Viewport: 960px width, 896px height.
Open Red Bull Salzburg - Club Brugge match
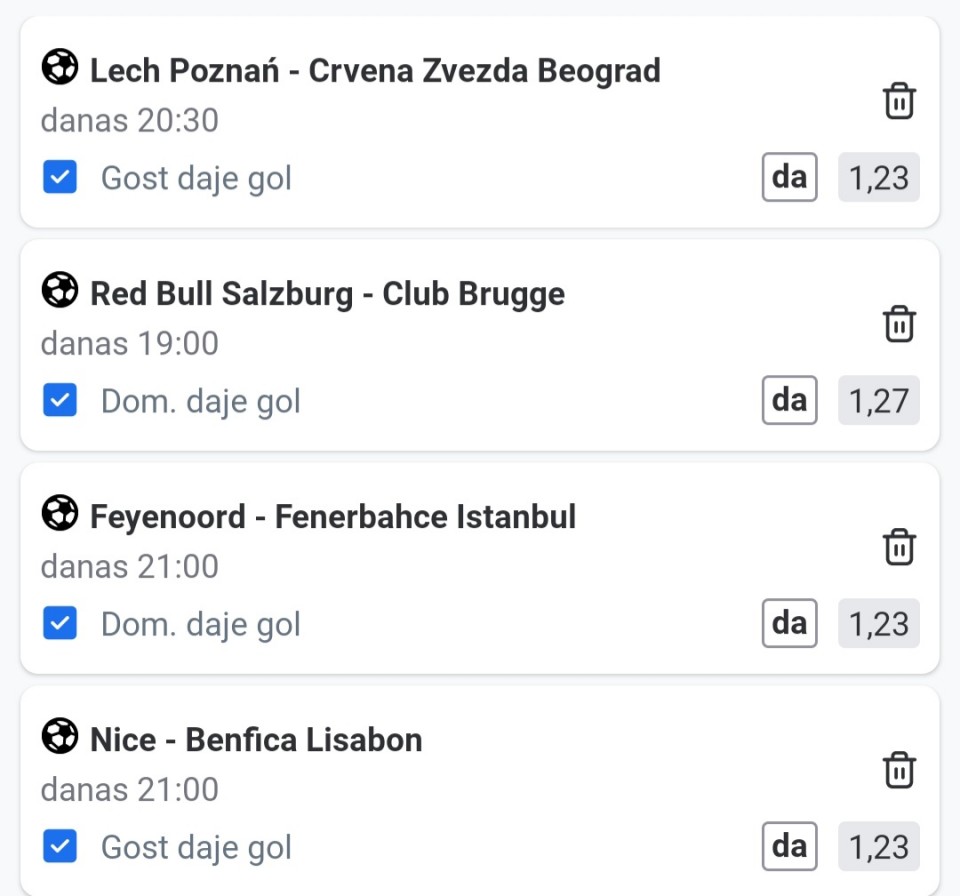click(328, 293)
